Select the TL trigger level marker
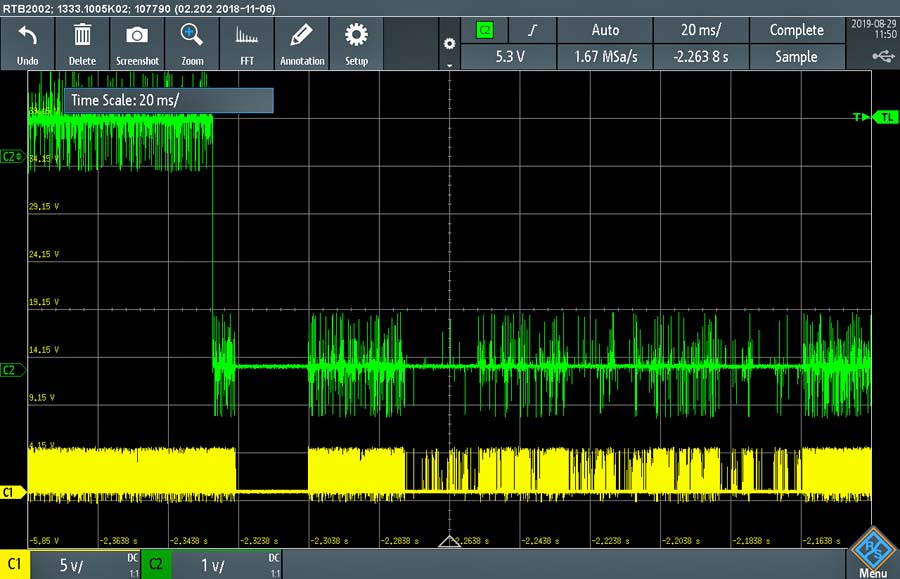The height and width of the screenshot is (579, 900). (886, 117)
